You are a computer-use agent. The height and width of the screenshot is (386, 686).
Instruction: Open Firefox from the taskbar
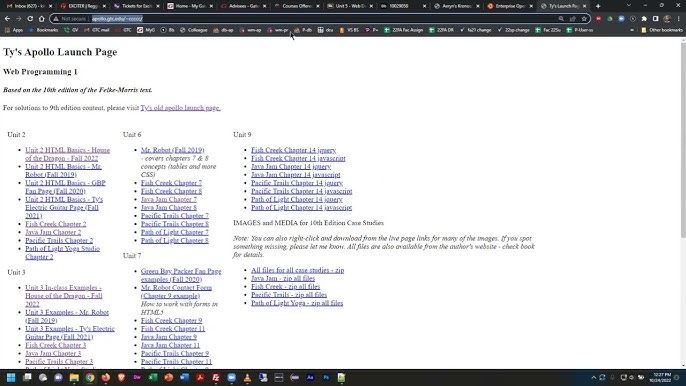tap(105, 377)
